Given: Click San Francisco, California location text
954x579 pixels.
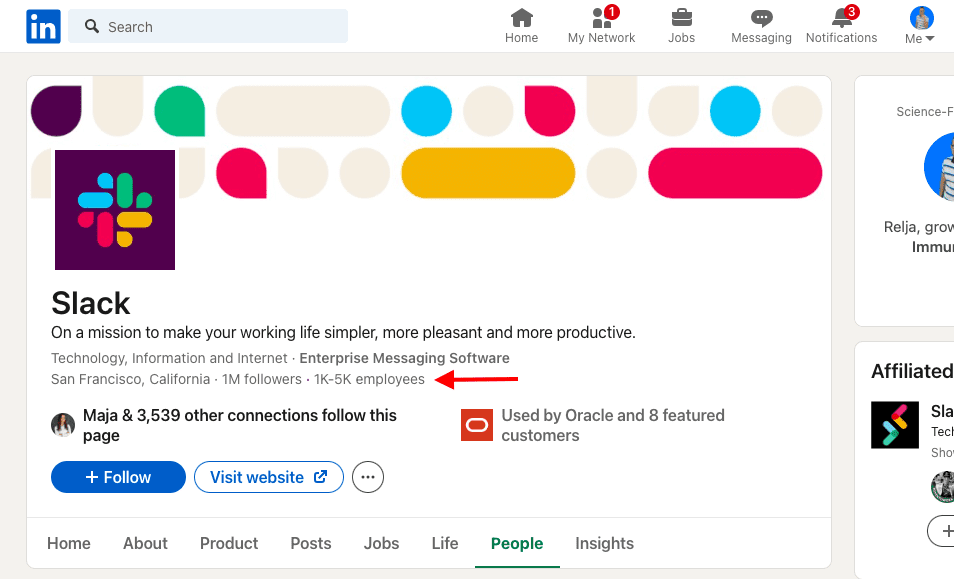Looking at the screenshot, I should [130, 380].
